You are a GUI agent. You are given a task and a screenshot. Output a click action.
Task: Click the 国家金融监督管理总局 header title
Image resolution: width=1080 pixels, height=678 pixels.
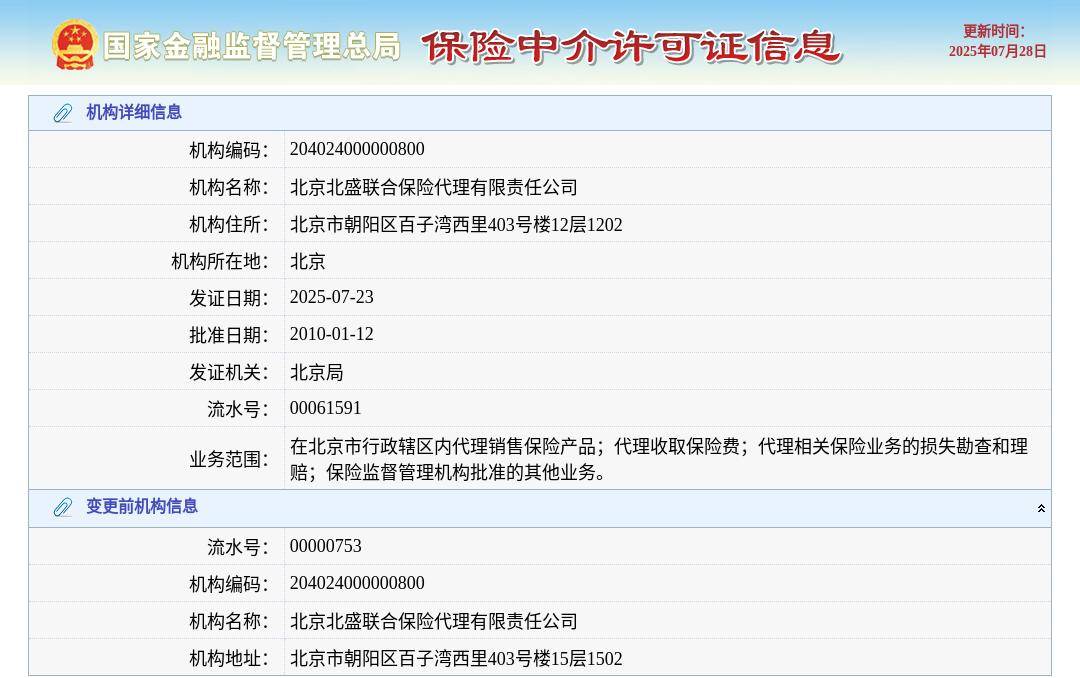pos(252,47)
